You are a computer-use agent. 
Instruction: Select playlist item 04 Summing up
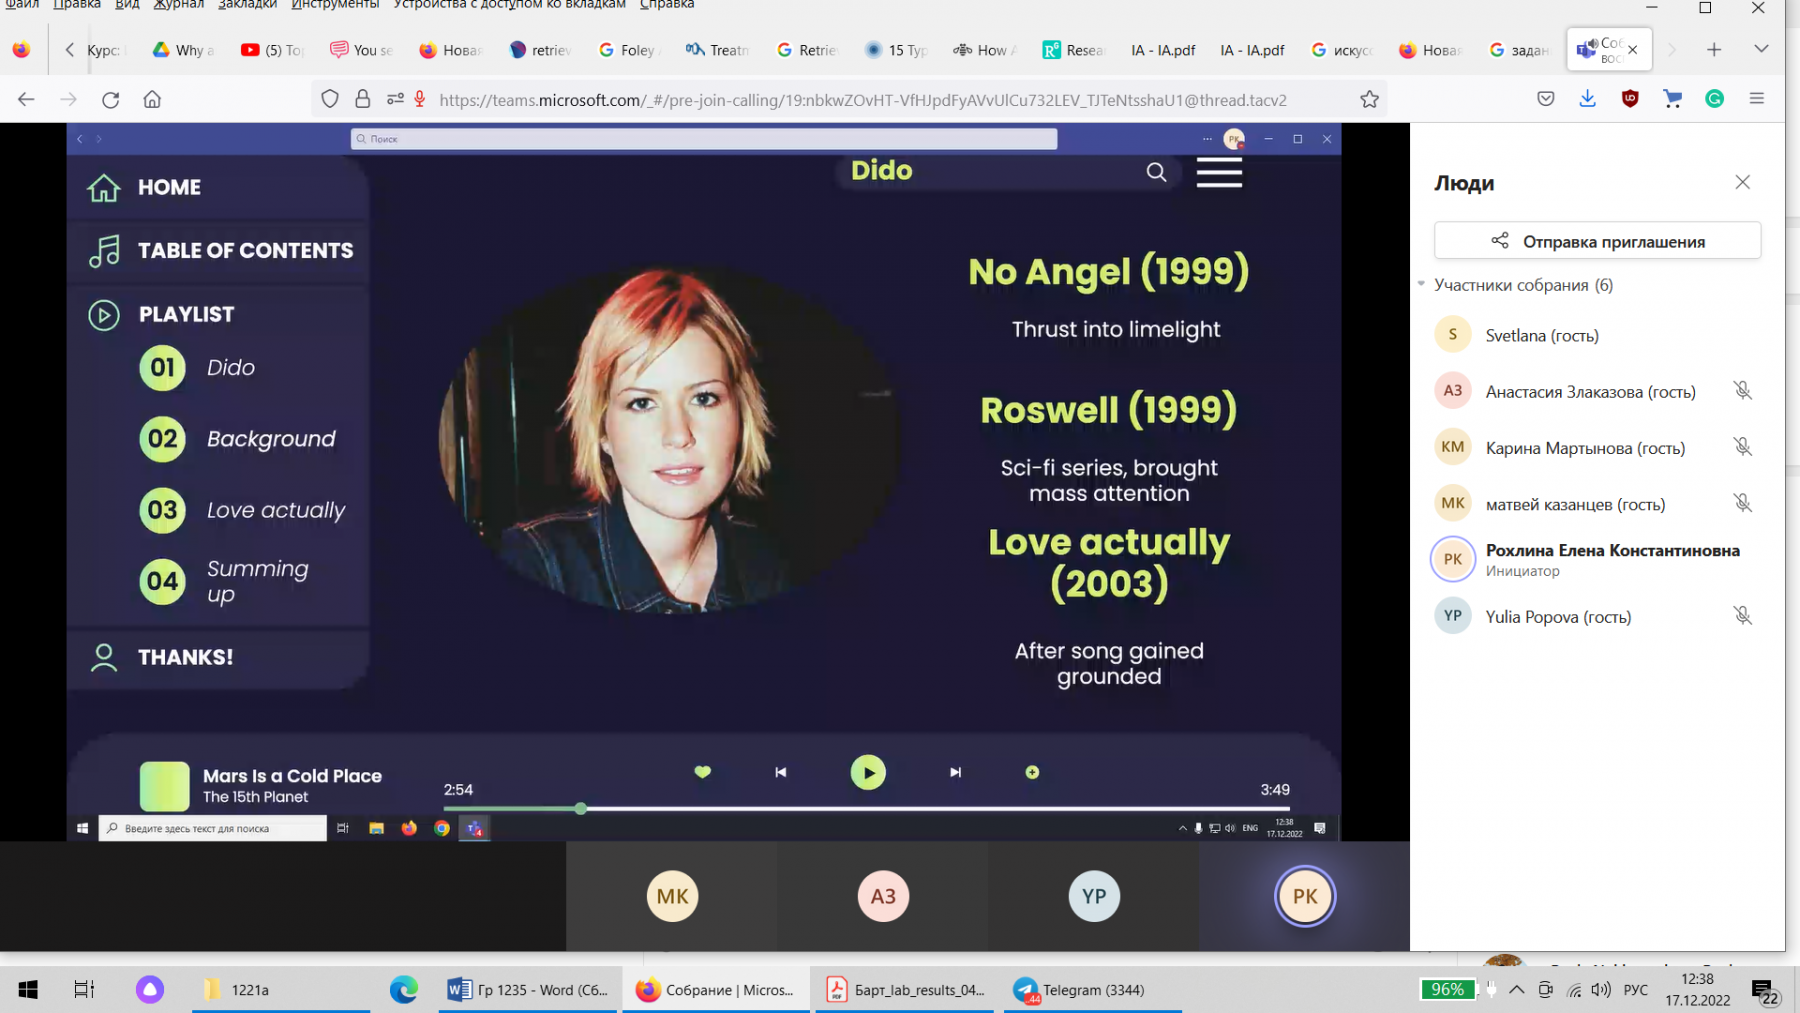coord(225,581)
